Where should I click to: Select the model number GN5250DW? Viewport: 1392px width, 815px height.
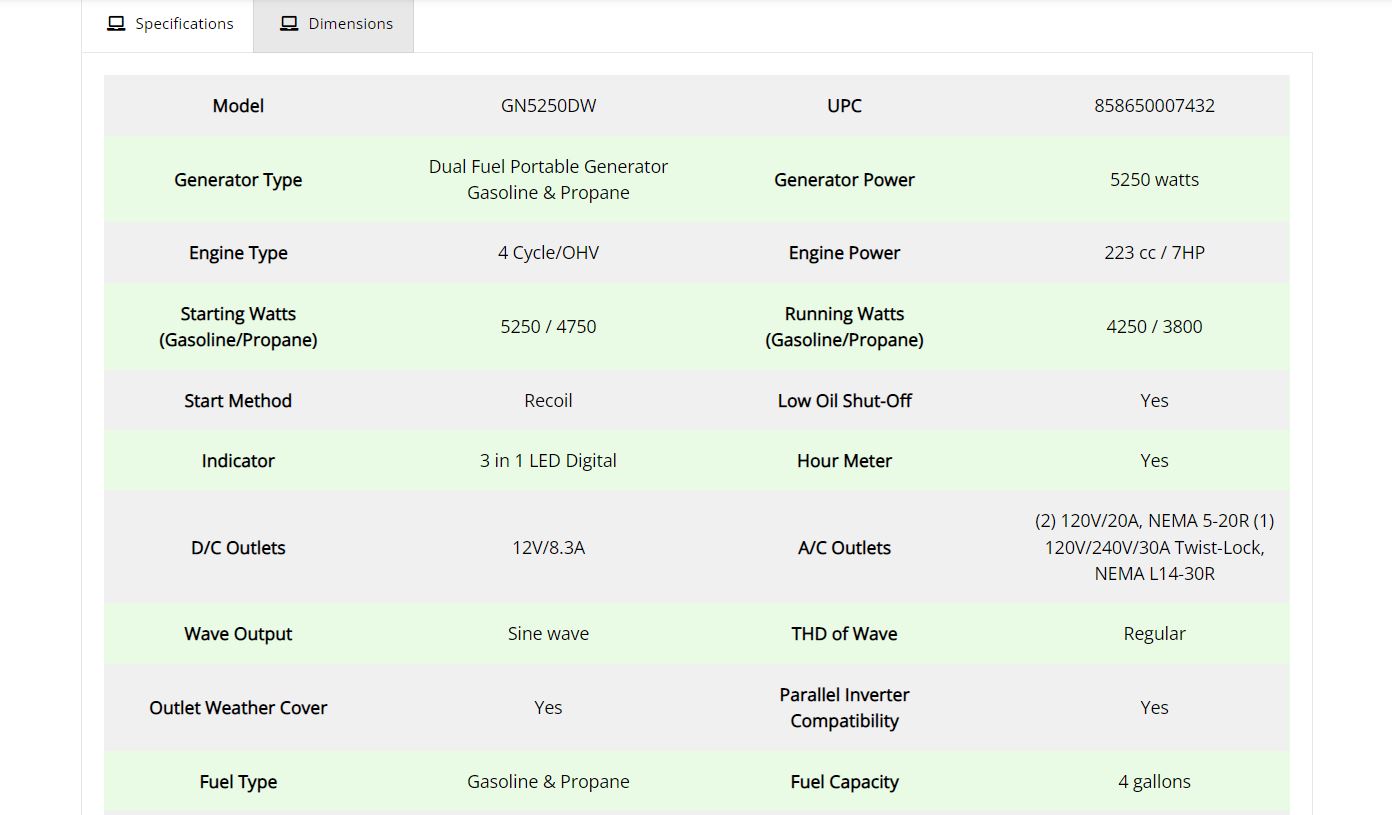pos(548,106)
